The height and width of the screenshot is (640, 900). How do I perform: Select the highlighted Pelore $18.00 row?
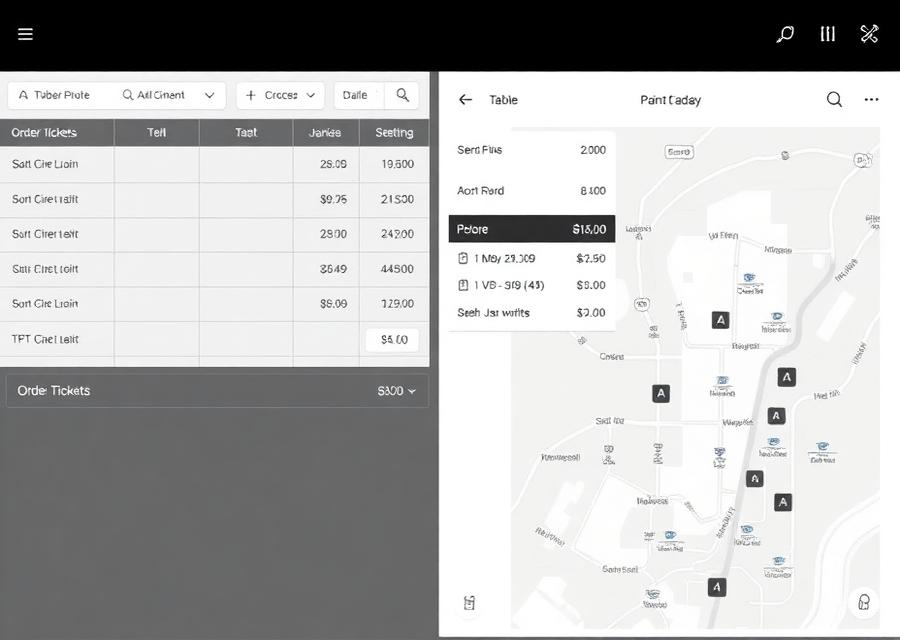click(x=532, y=229)
